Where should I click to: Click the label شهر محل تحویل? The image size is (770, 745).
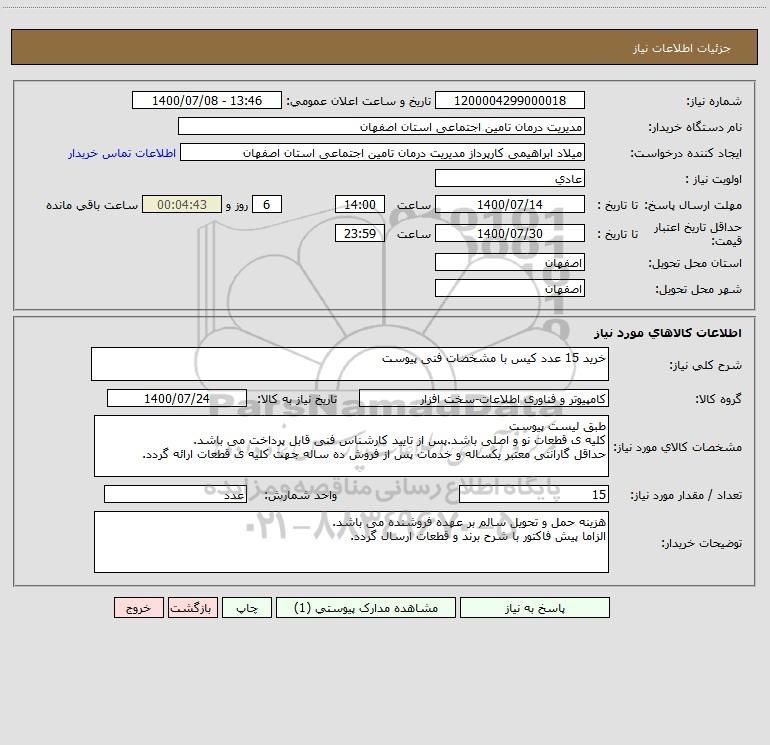click(x=699, y=290)
